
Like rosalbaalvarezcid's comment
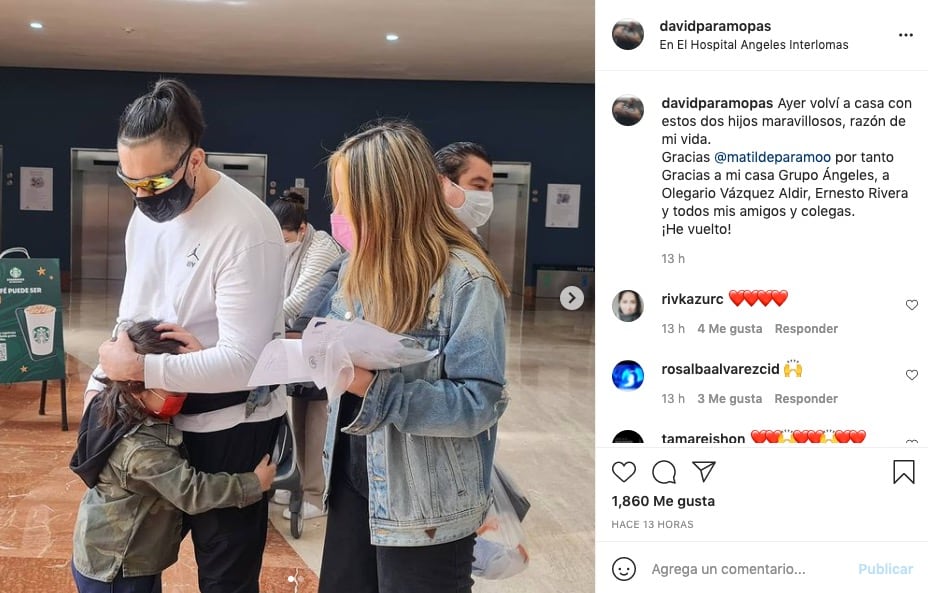pos(911,375)
